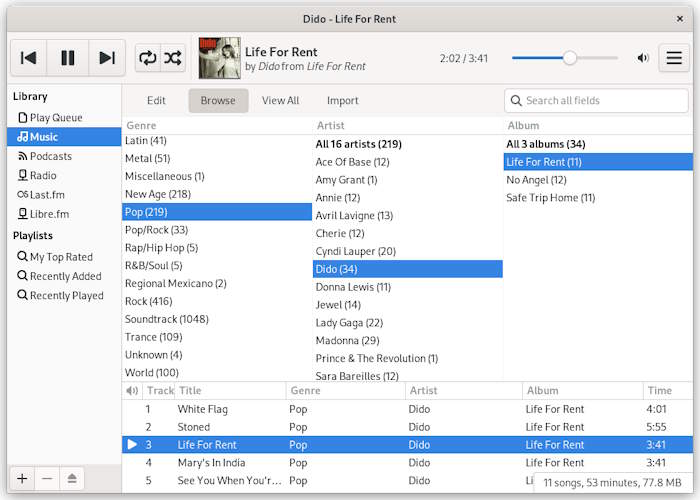Select album Safe Trip Home (11)
This screenshot has width=700, height=500.
[598, 198]
